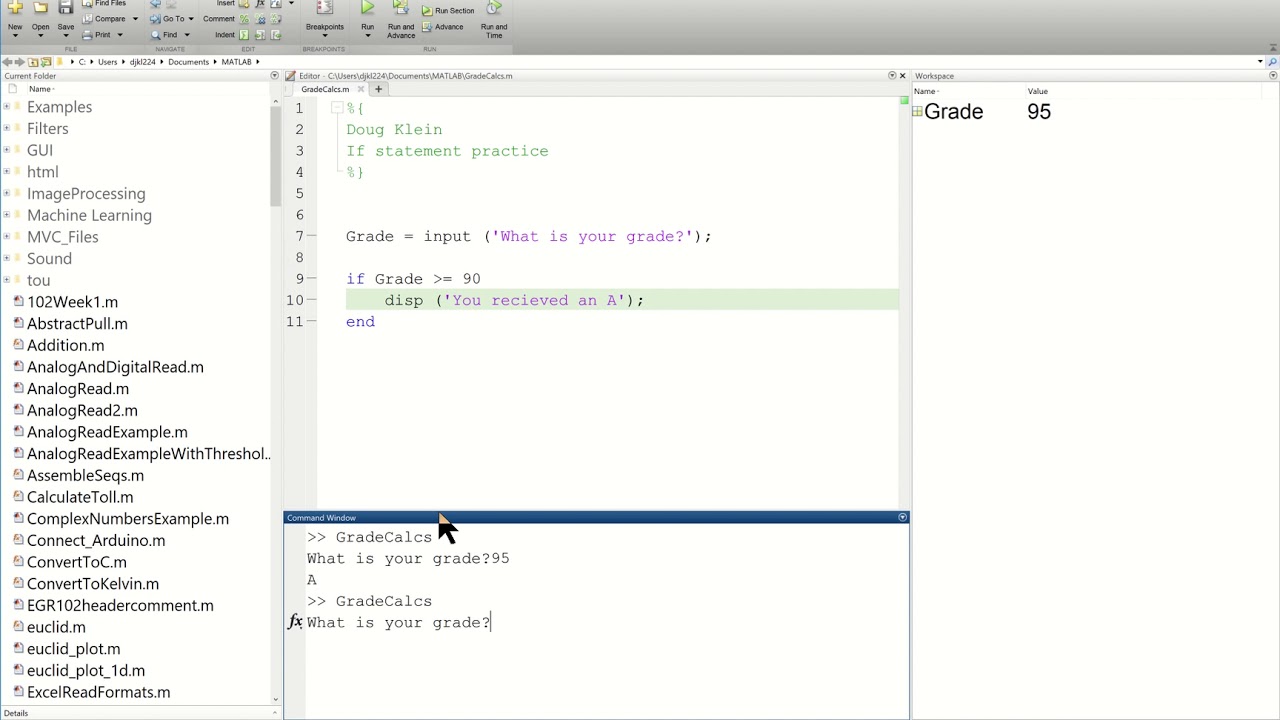Open the Compare dropdown arrow
This screenshot has width=1280, height=720.
135,19
